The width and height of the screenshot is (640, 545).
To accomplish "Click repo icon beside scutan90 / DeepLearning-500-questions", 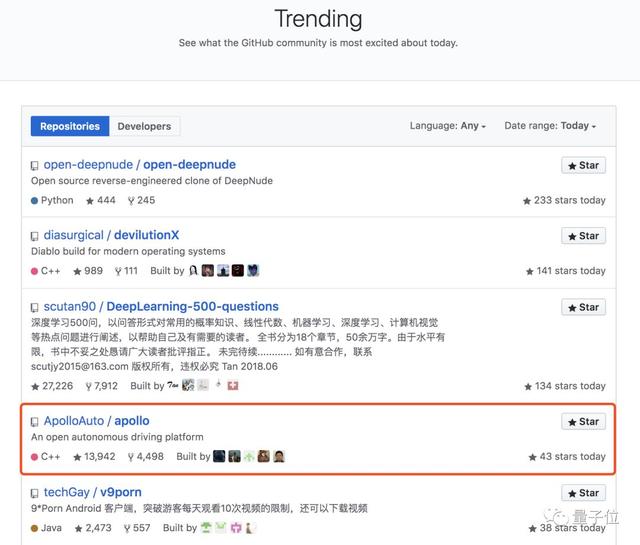I will pyautogui.click(x=35, y=307).
